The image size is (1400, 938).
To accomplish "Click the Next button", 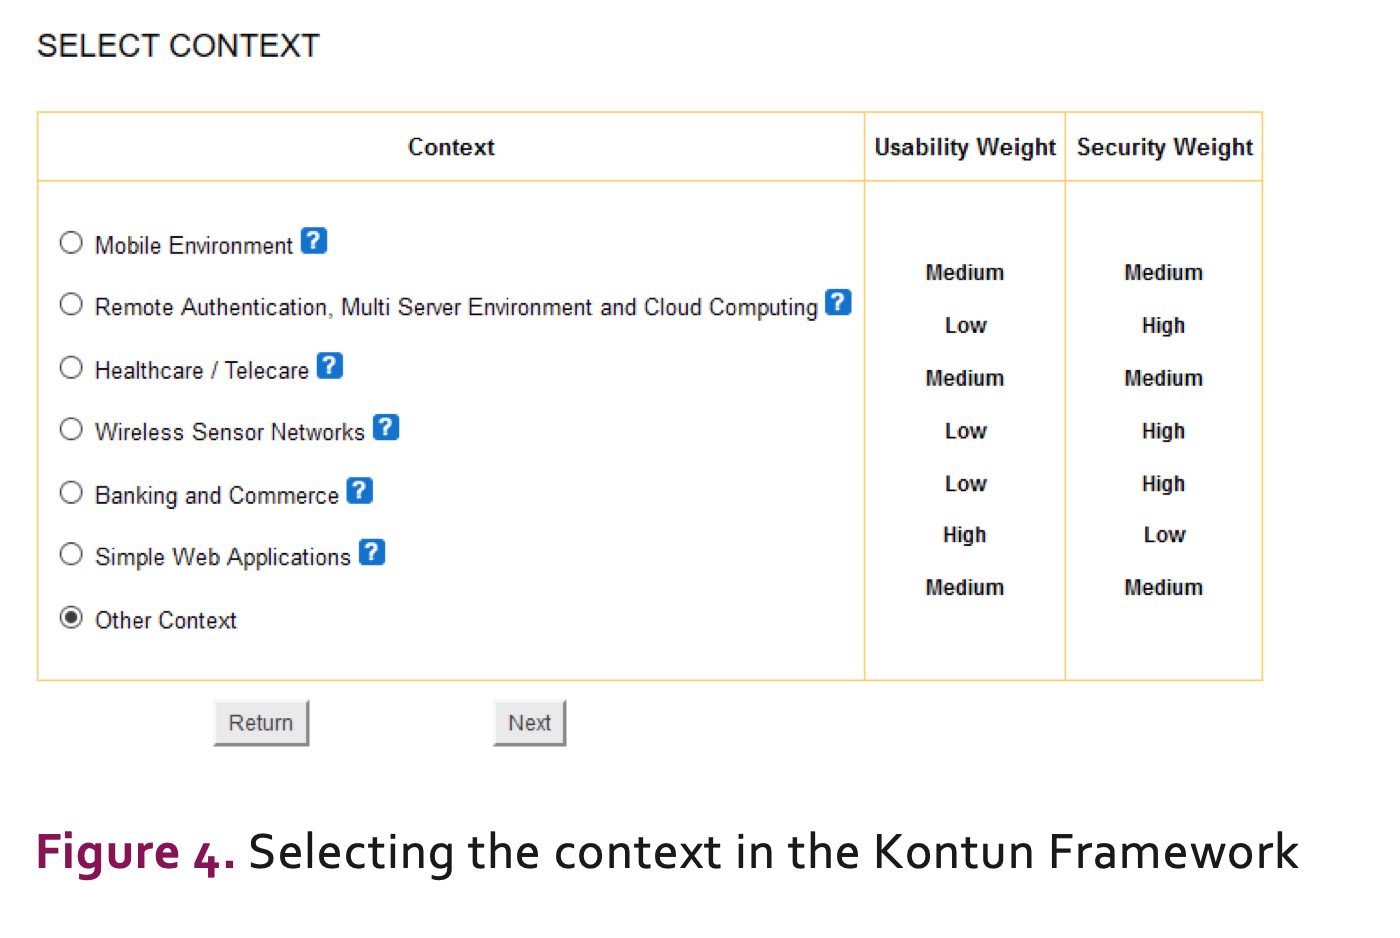I will (x=529, y=723).
